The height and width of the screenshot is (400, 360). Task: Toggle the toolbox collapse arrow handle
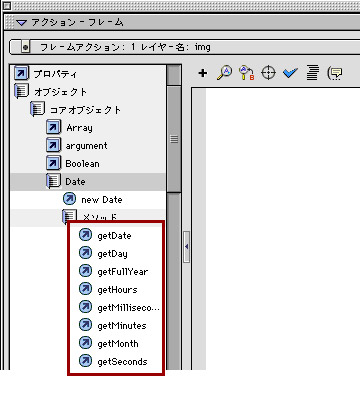pos(186,247)
